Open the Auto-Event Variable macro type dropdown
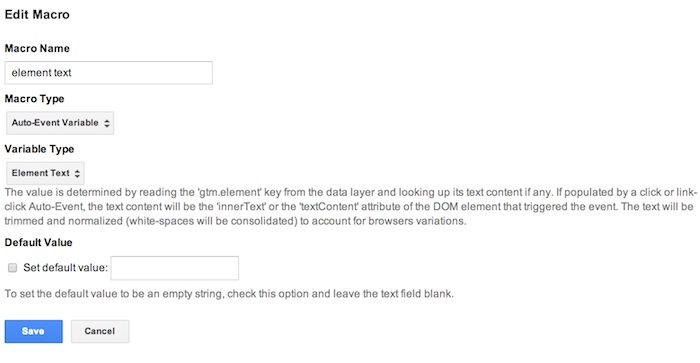Screen dimensions: 700x363 click(x=60, y=123)
